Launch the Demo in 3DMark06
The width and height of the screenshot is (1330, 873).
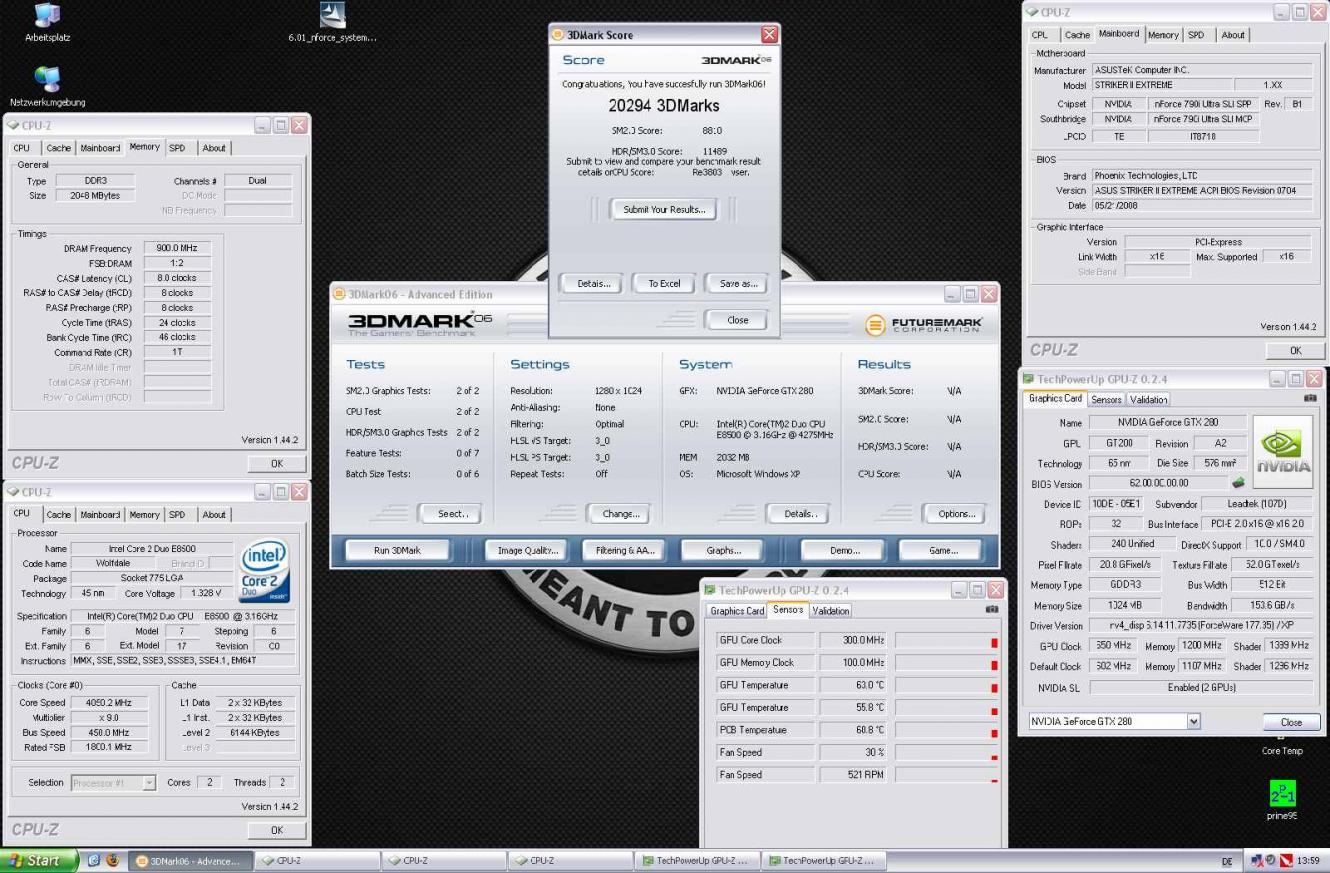pos(844,550)
